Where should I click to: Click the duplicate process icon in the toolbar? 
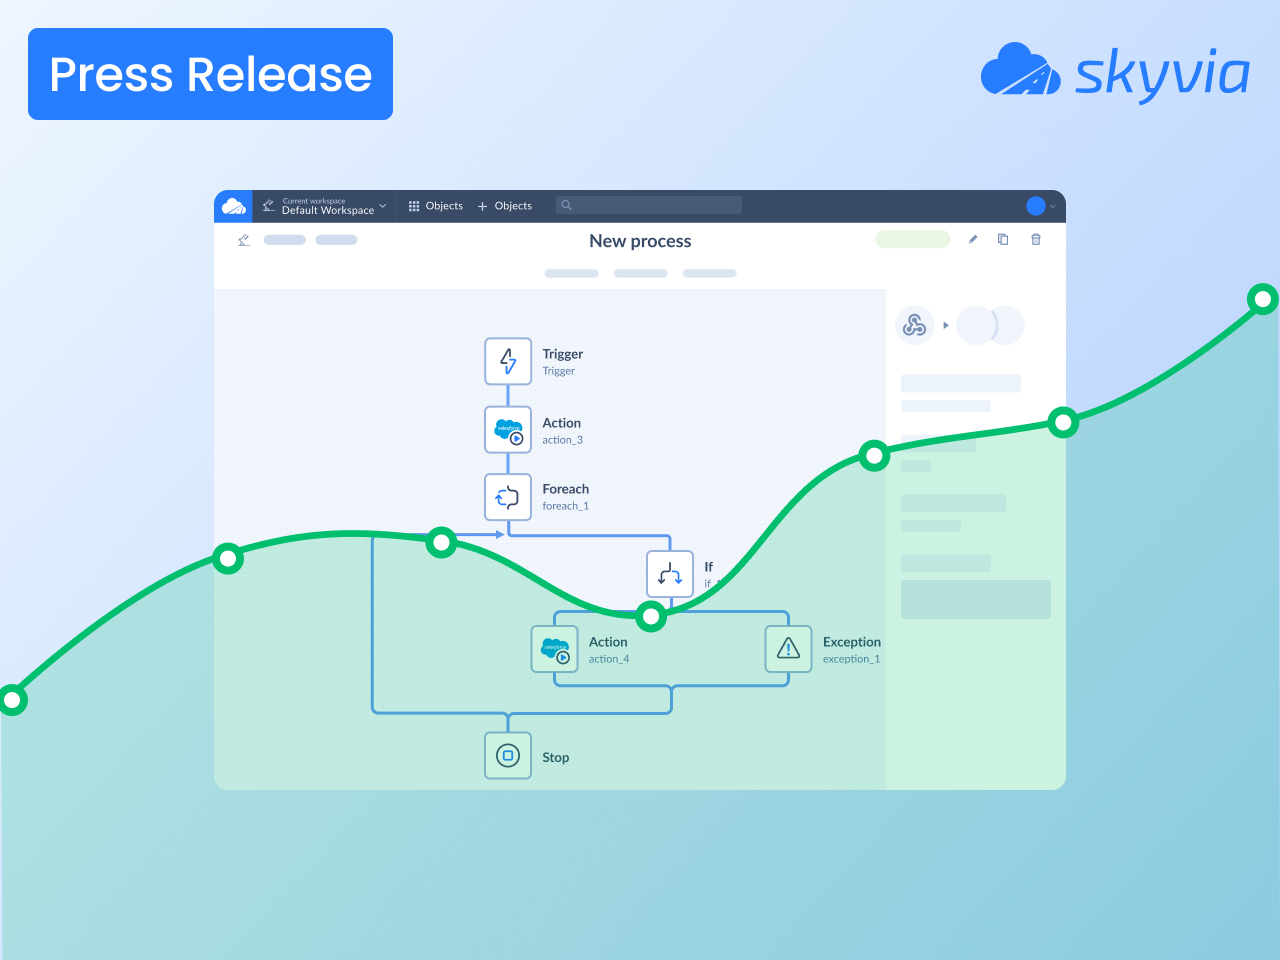click(1003, 239)
